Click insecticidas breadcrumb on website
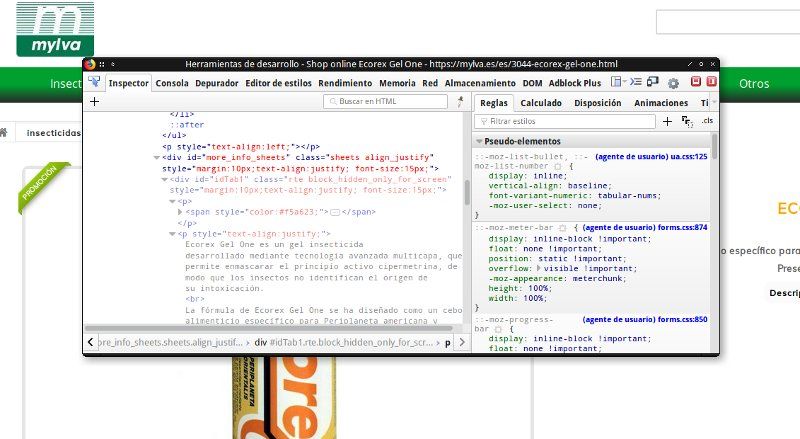The image size is (800, 439). (x=54, y=133)
